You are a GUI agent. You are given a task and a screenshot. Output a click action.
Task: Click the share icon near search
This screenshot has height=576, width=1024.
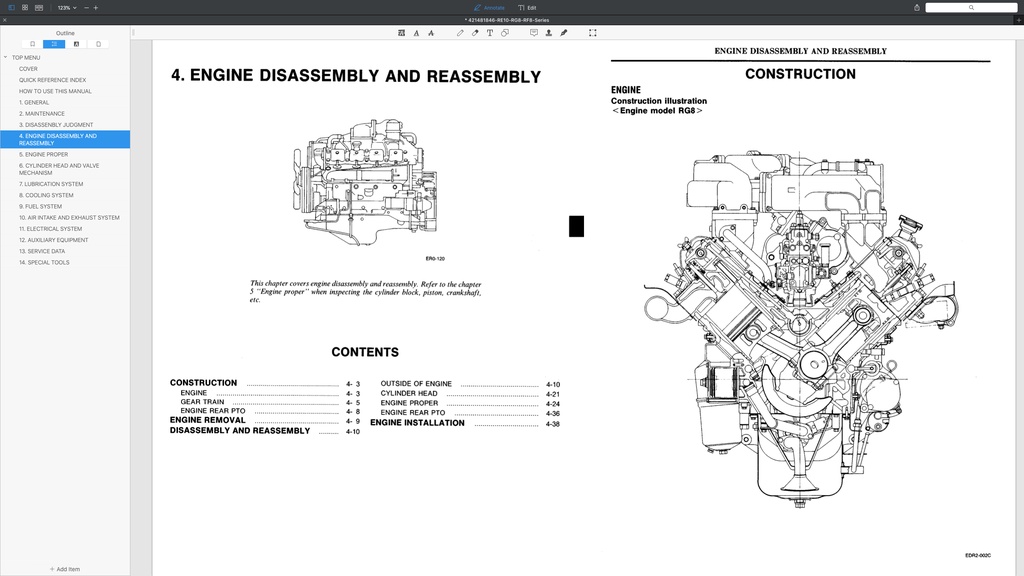click(x=917, y=8)
